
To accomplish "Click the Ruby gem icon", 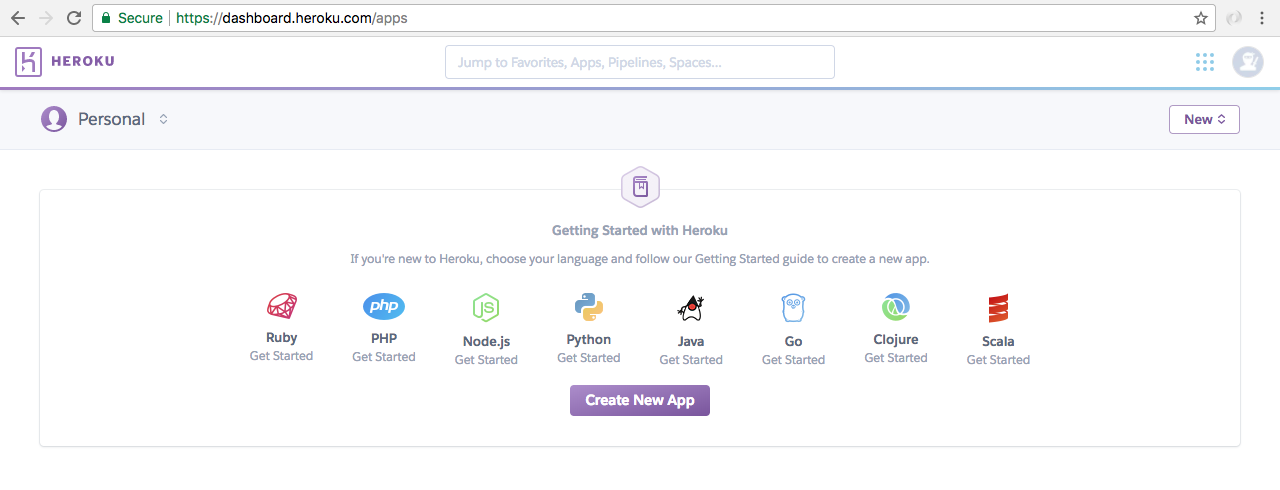I will pyautogui.click(x=281, y=307).
